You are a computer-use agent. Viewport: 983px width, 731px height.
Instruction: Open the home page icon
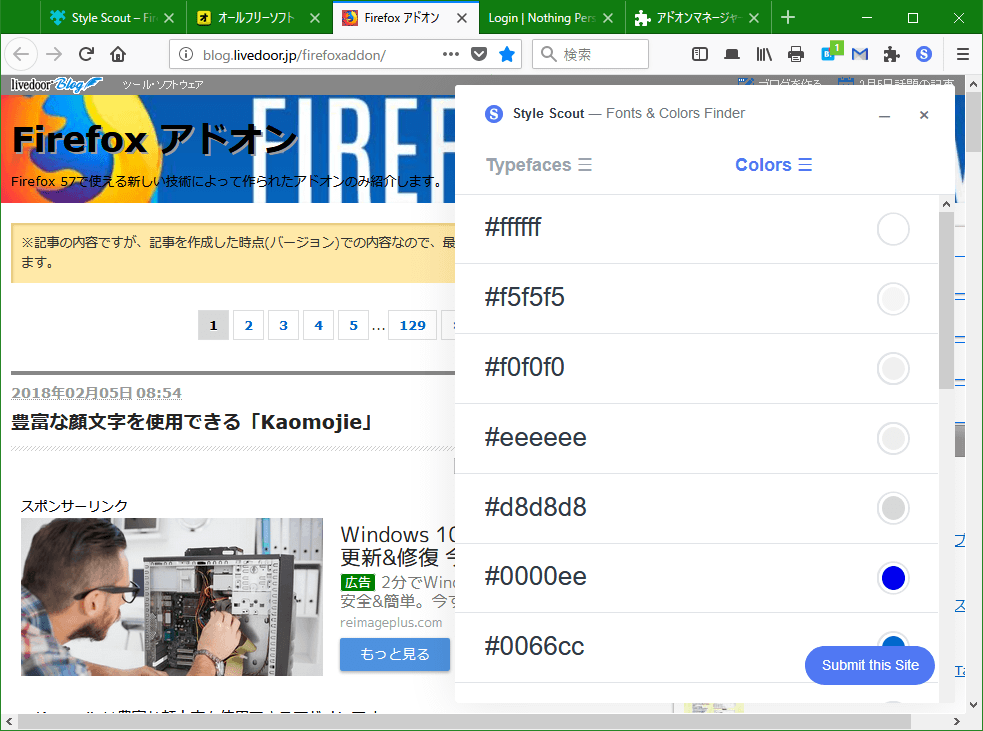coord(118,55)
